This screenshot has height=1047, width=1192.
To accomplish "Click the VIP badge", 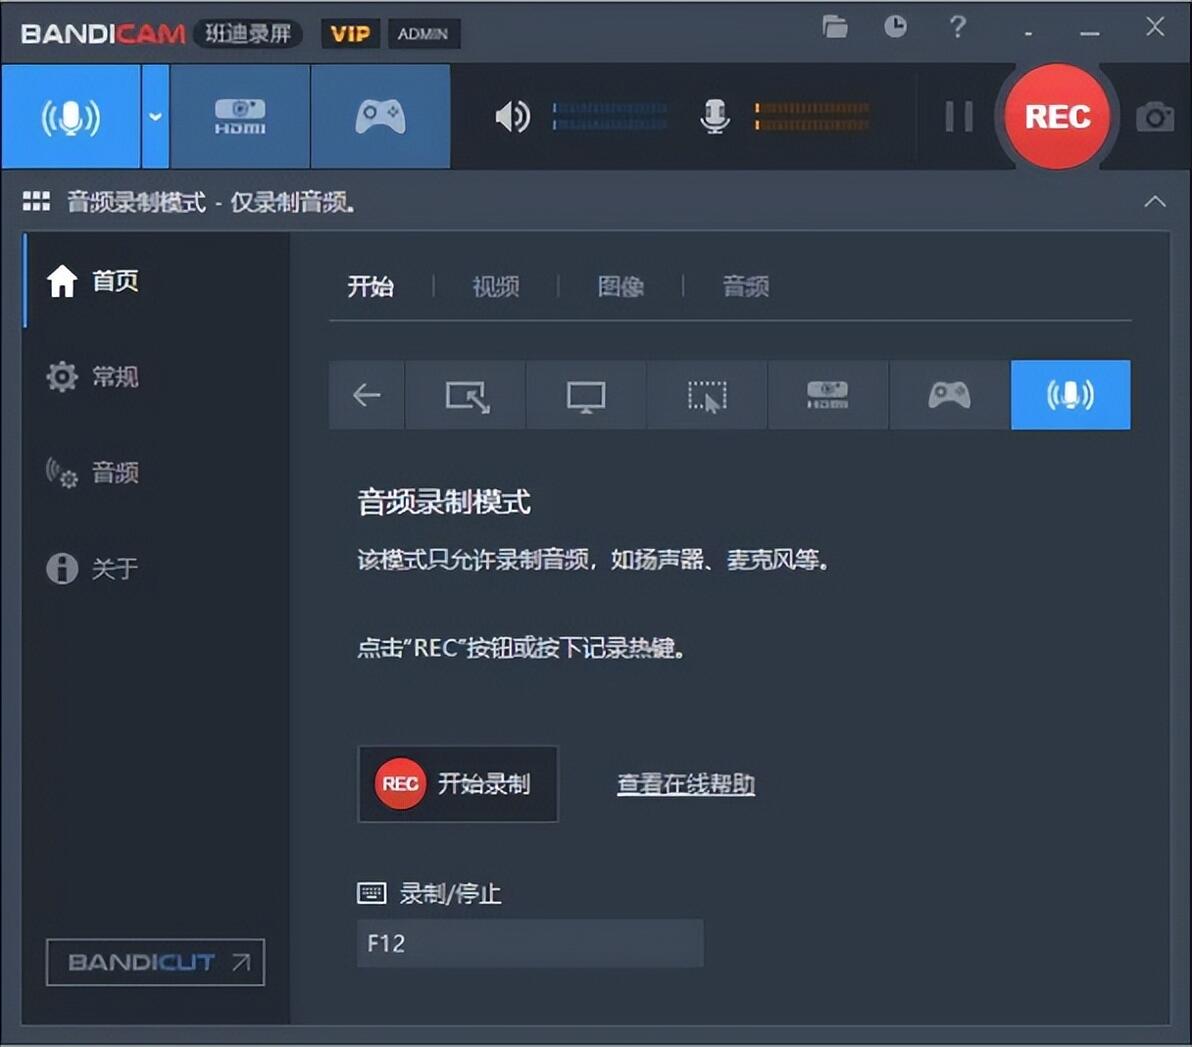I will click(x=350, y=33).
